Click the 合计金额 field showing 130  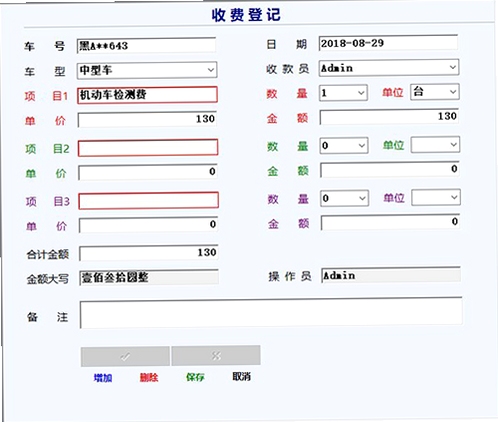(149, 253)
